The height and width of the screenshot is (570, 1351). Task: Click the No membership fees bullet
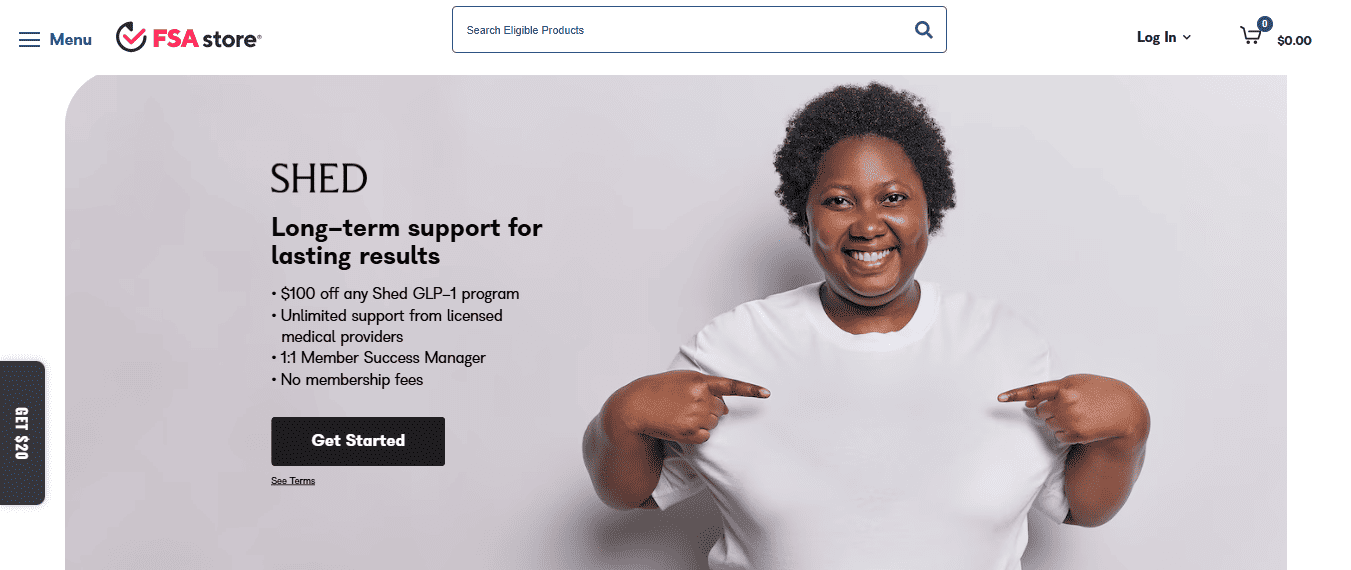coord(347,380)
